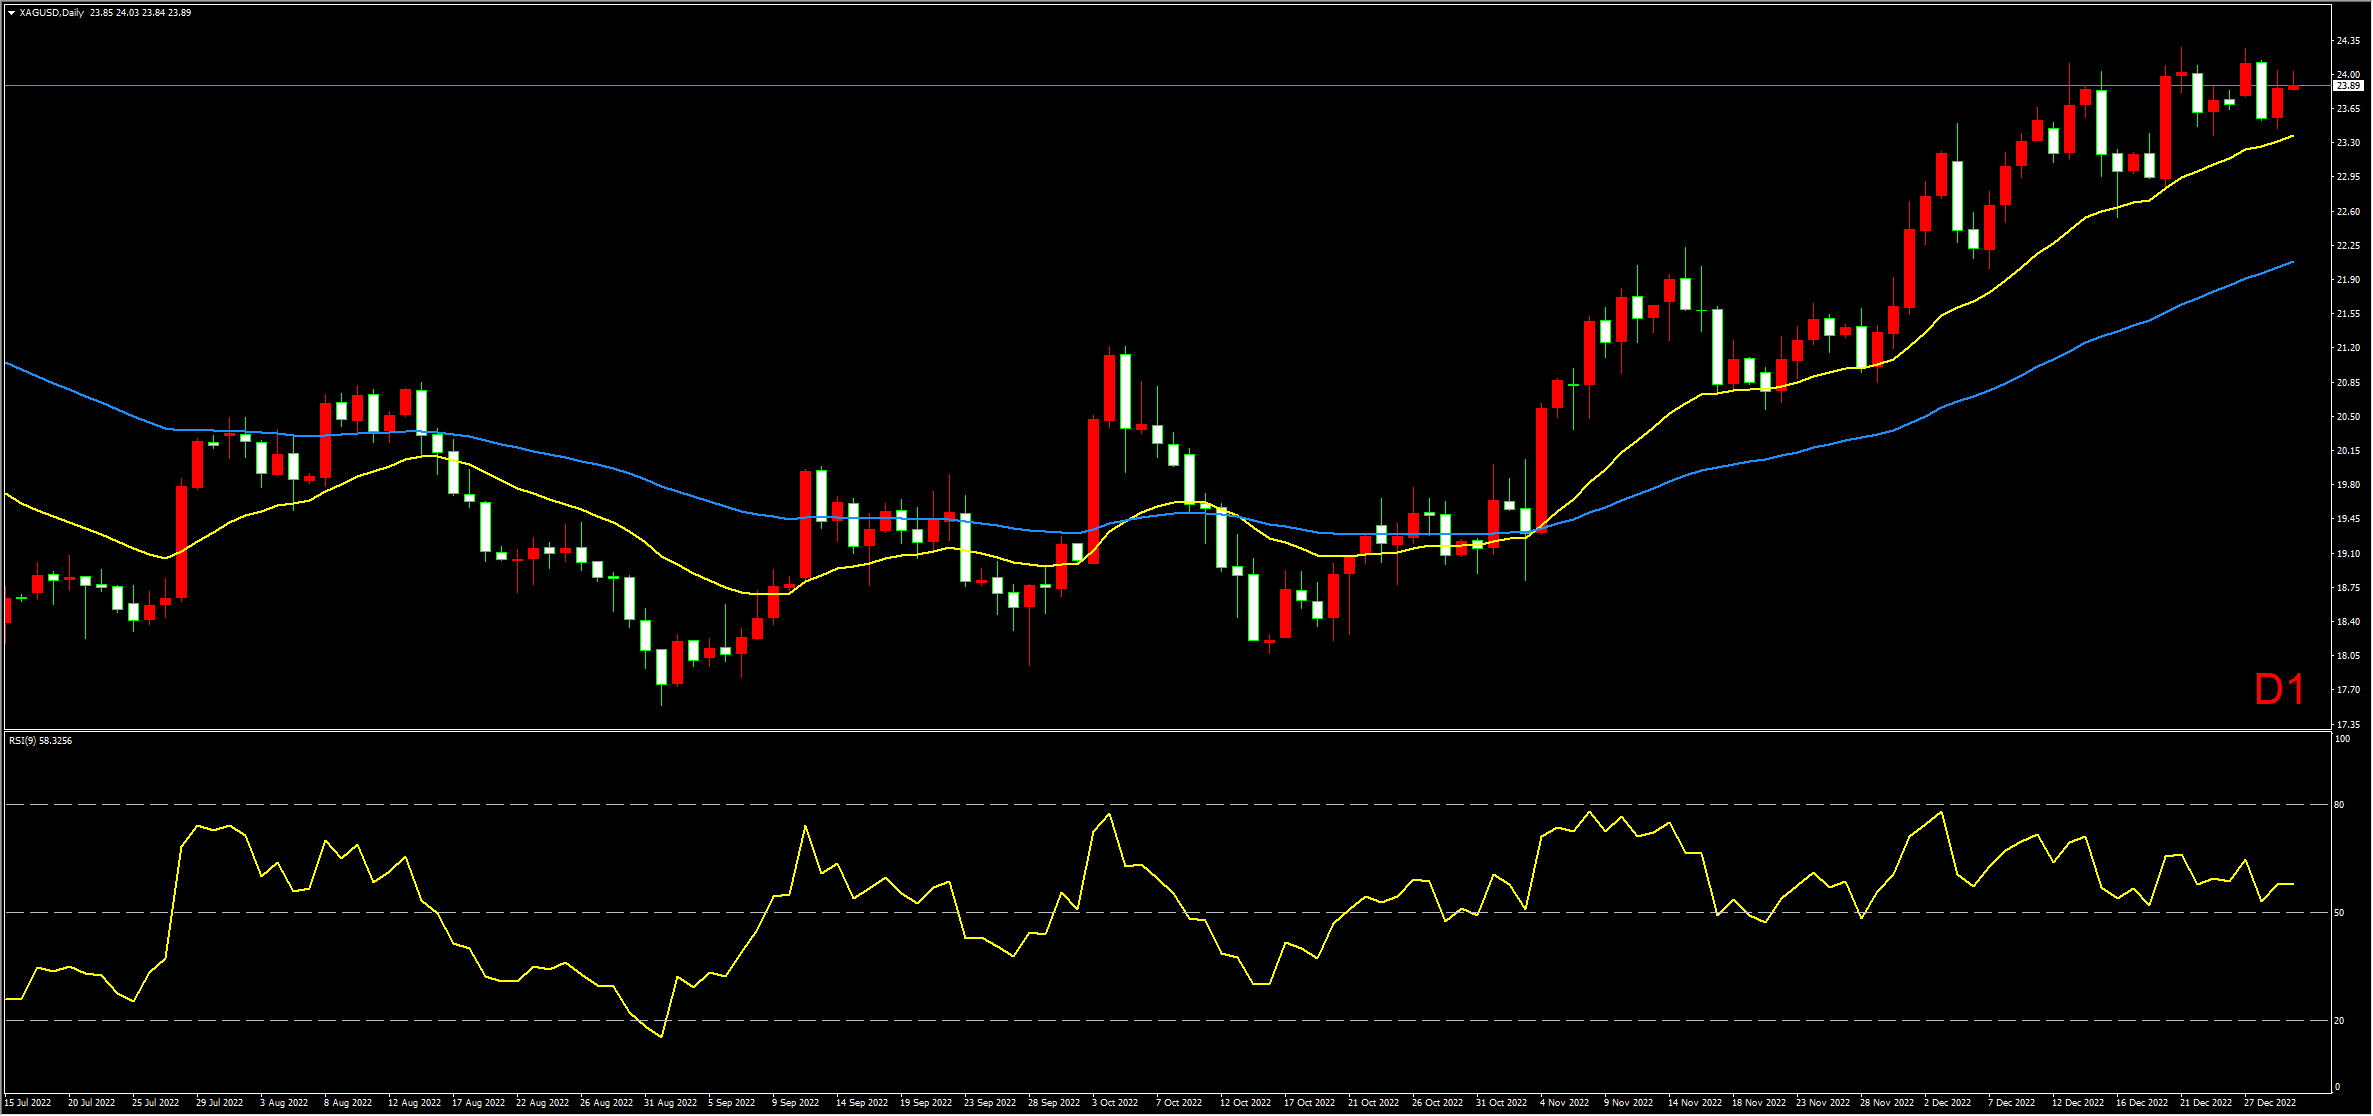Click the XAGUSD,Daily chart title

click(x=52, y=13)
